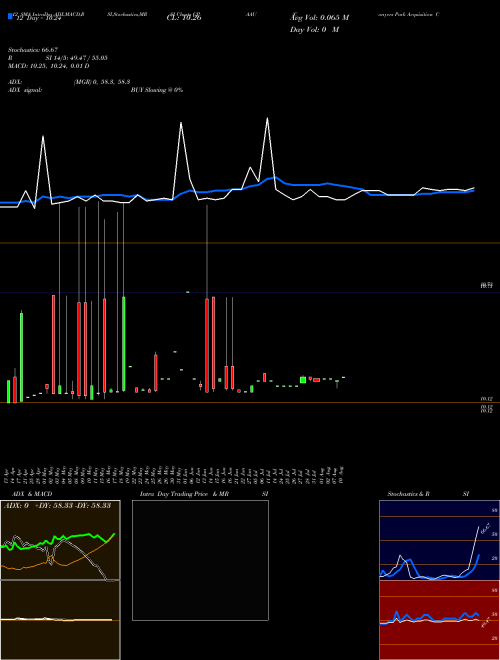
Task: Click the lower MACD sub-chart panel
Action: click(x=60, y=620)
